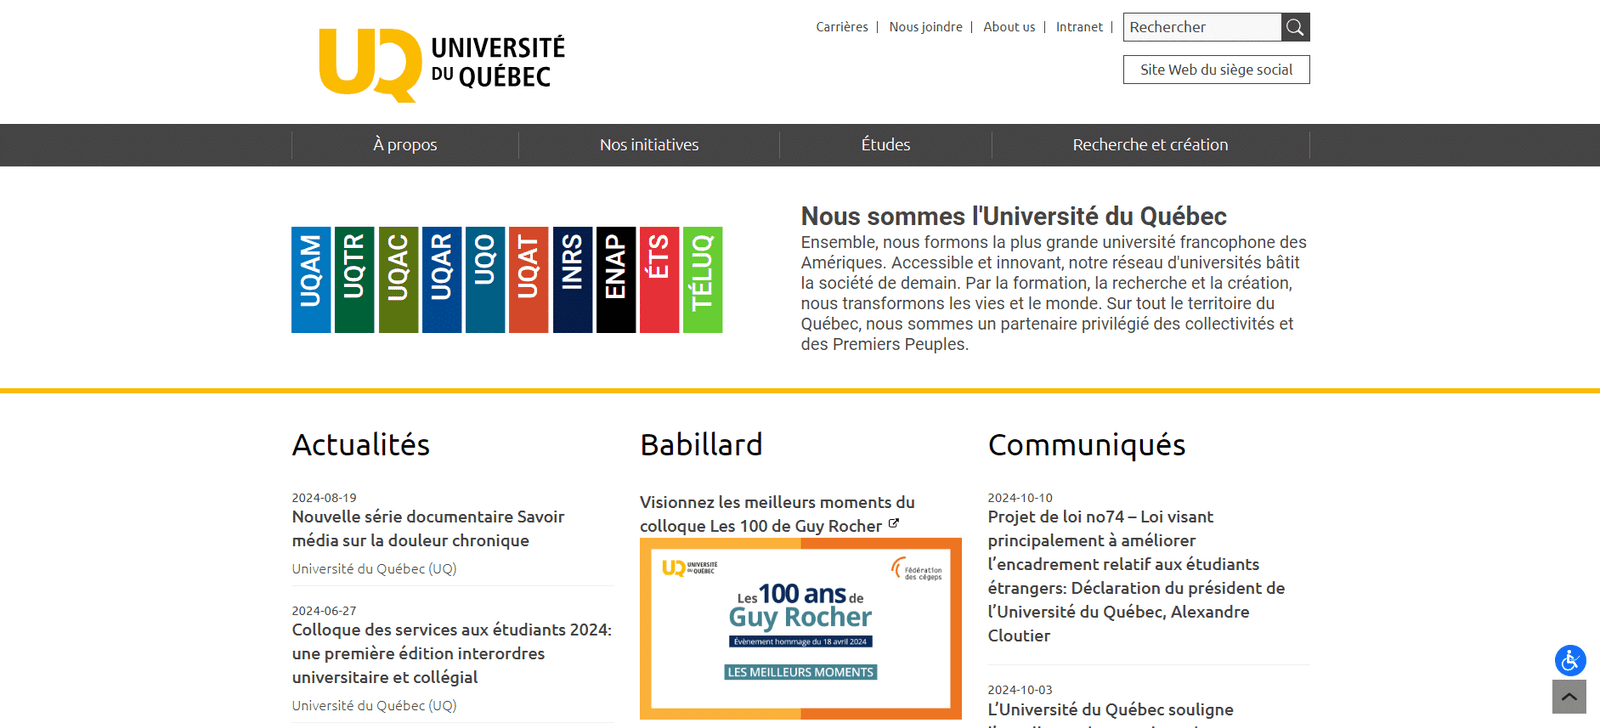This screenshot has height=728, width=1600.
Task: Click Nous sommes l'Université du Québec heading
Action: [x=1014, y=216]
